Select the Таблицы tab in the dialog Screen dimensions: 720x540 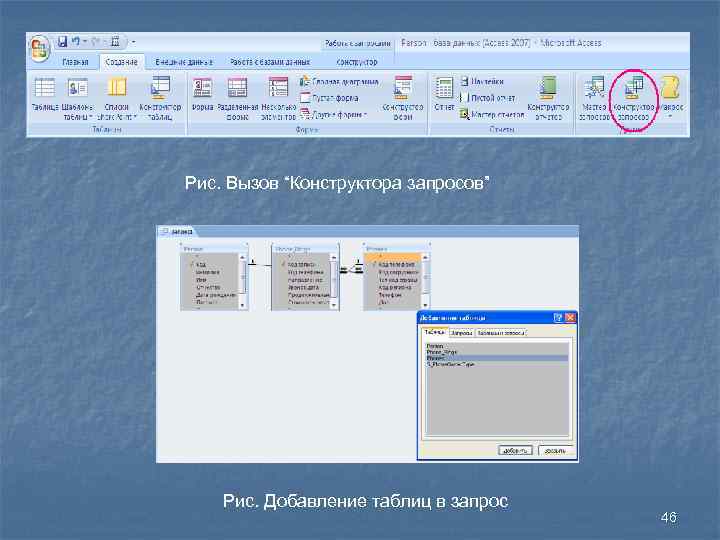point(434,332)
